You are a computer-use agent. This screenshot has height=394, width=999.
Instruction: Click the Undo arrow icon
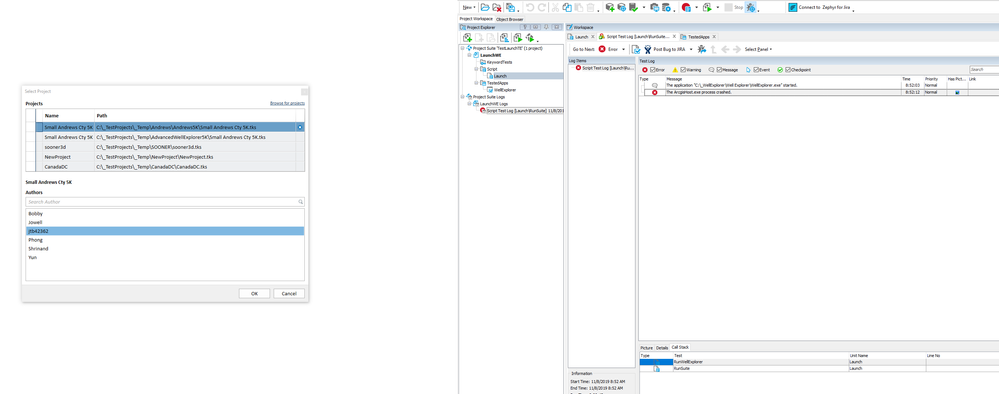click(530, 8)
